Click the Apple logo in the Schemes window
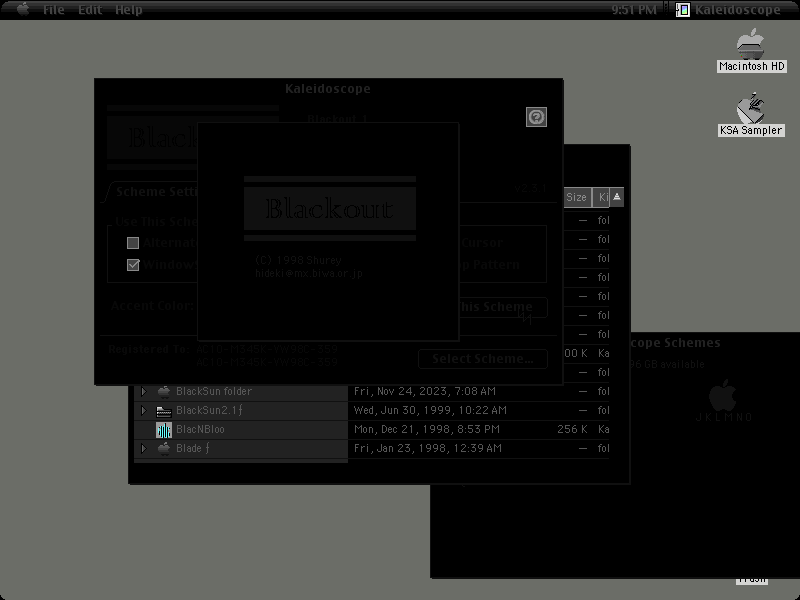The image size is (800, 600). point(723,395)
